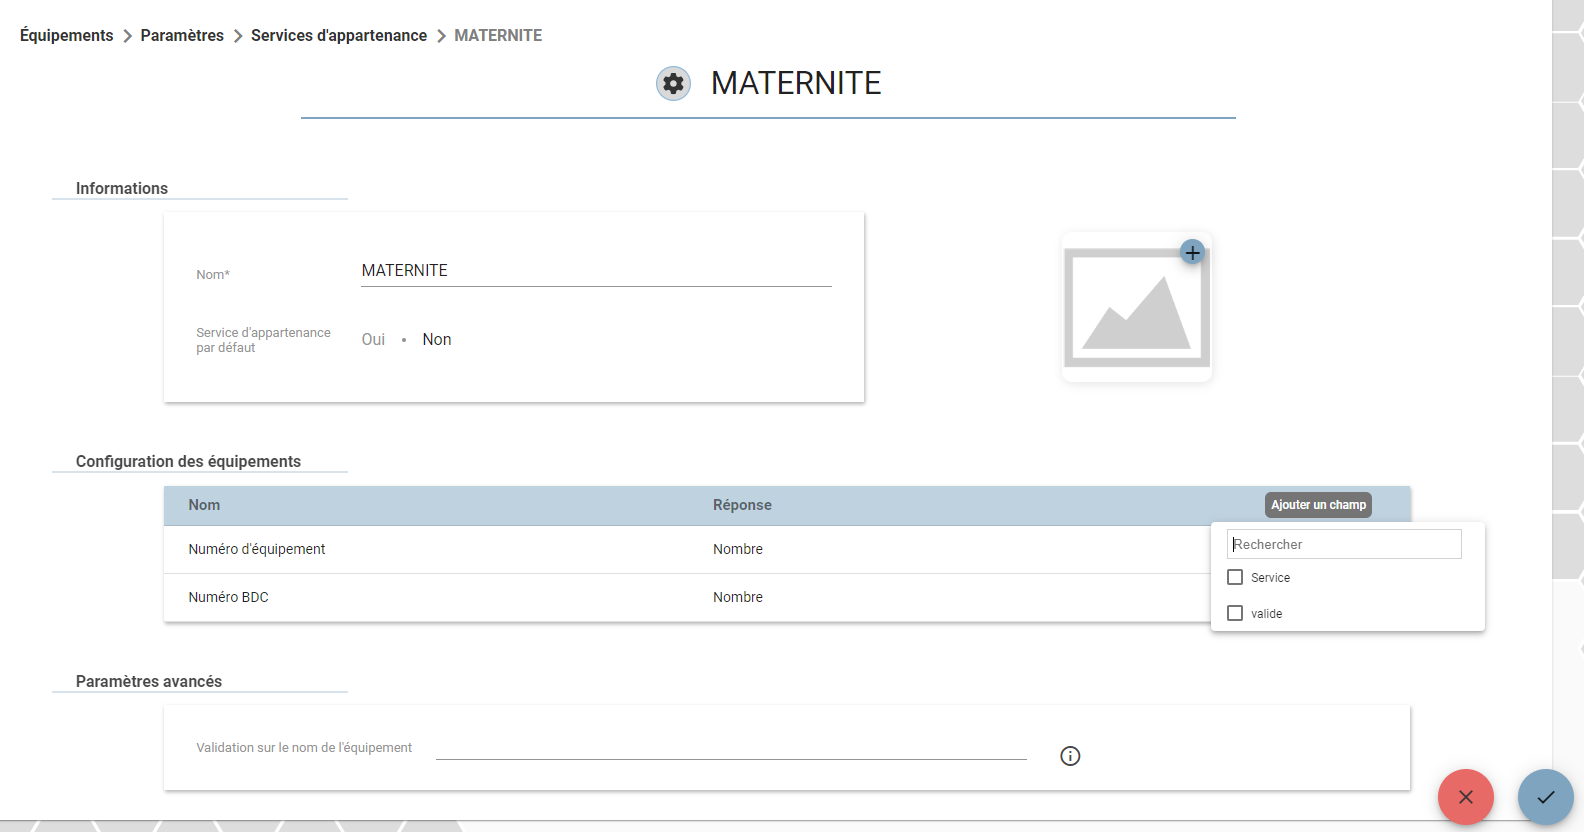Tick the Service checkbox
This screenshot has width=1584, height=832.
1235,577
